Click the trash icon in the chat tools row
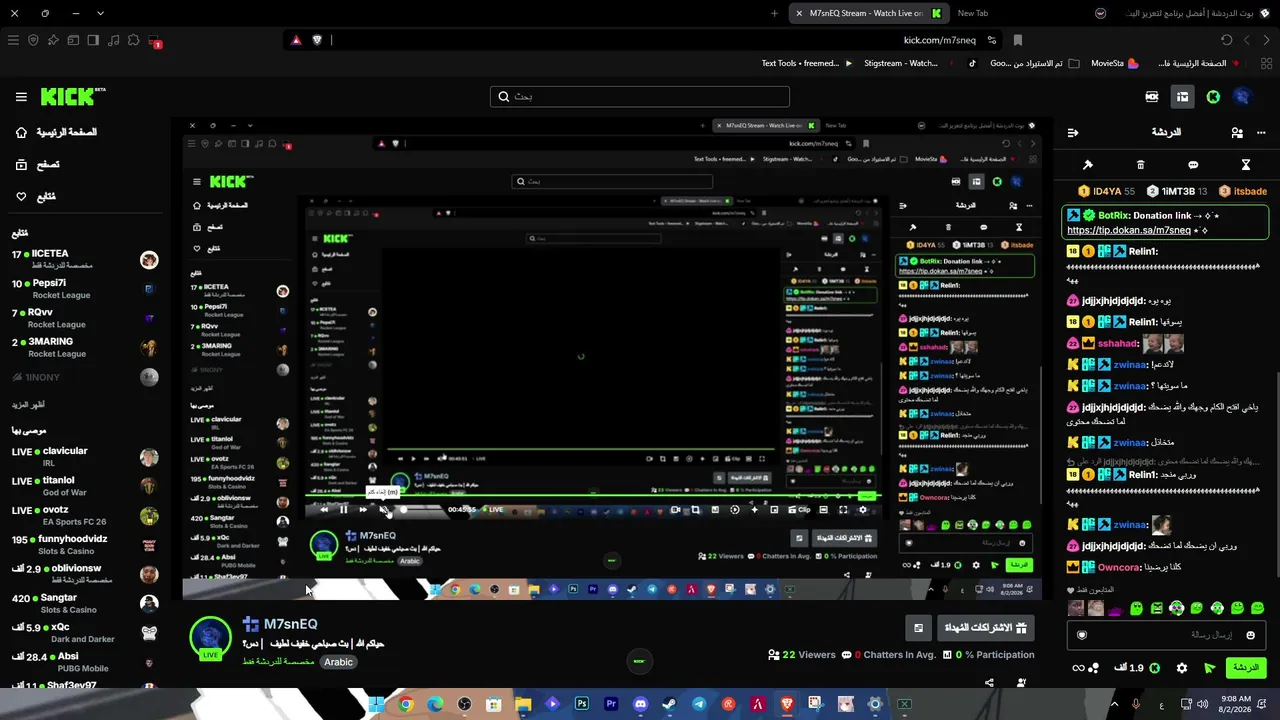 click(1140, 165)
